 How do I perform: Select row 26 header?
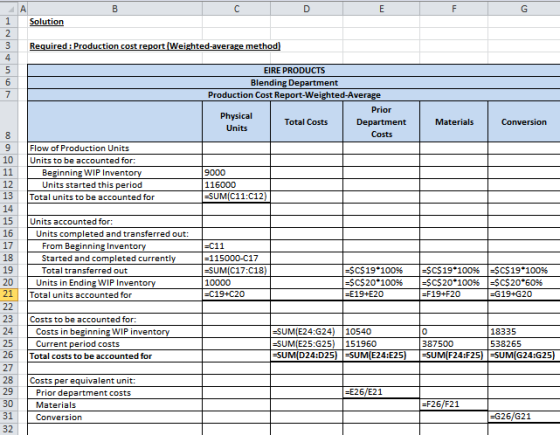[9, 356]
